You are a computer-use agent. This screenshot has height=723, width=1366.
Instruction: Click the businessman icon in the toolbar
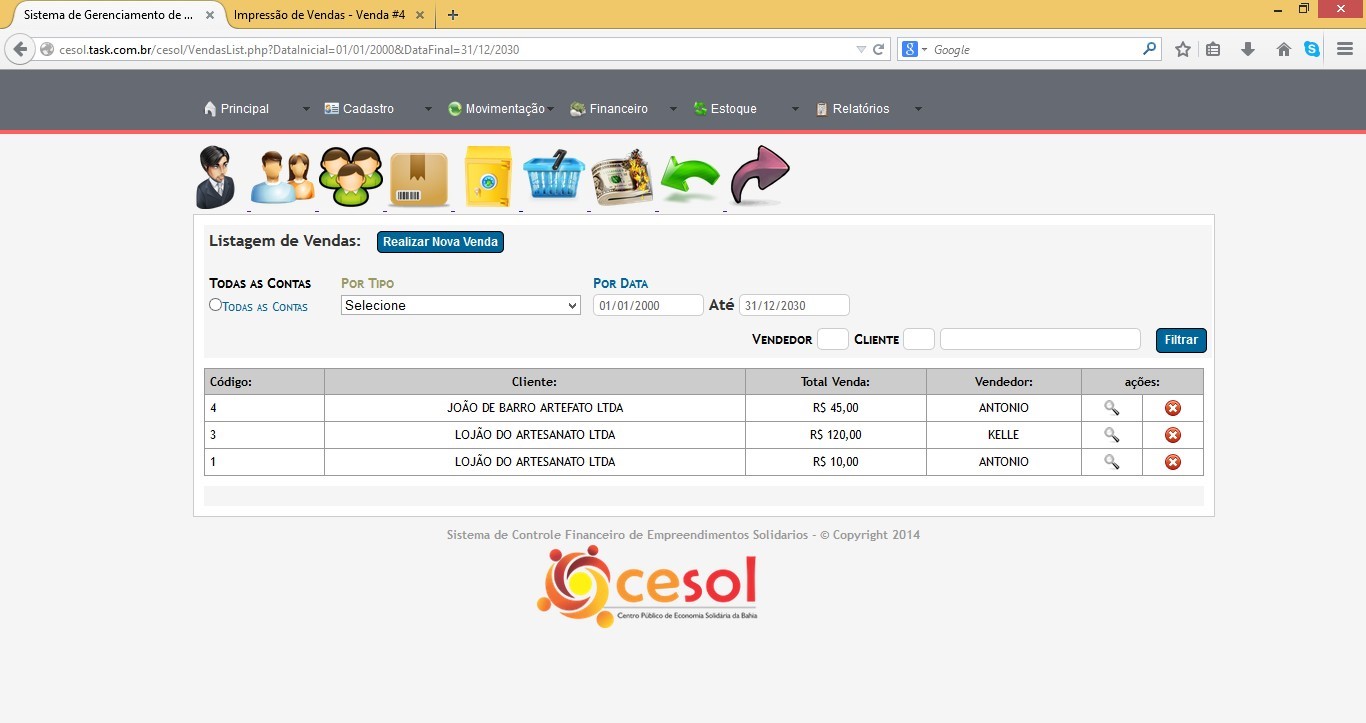pos(216,177)
